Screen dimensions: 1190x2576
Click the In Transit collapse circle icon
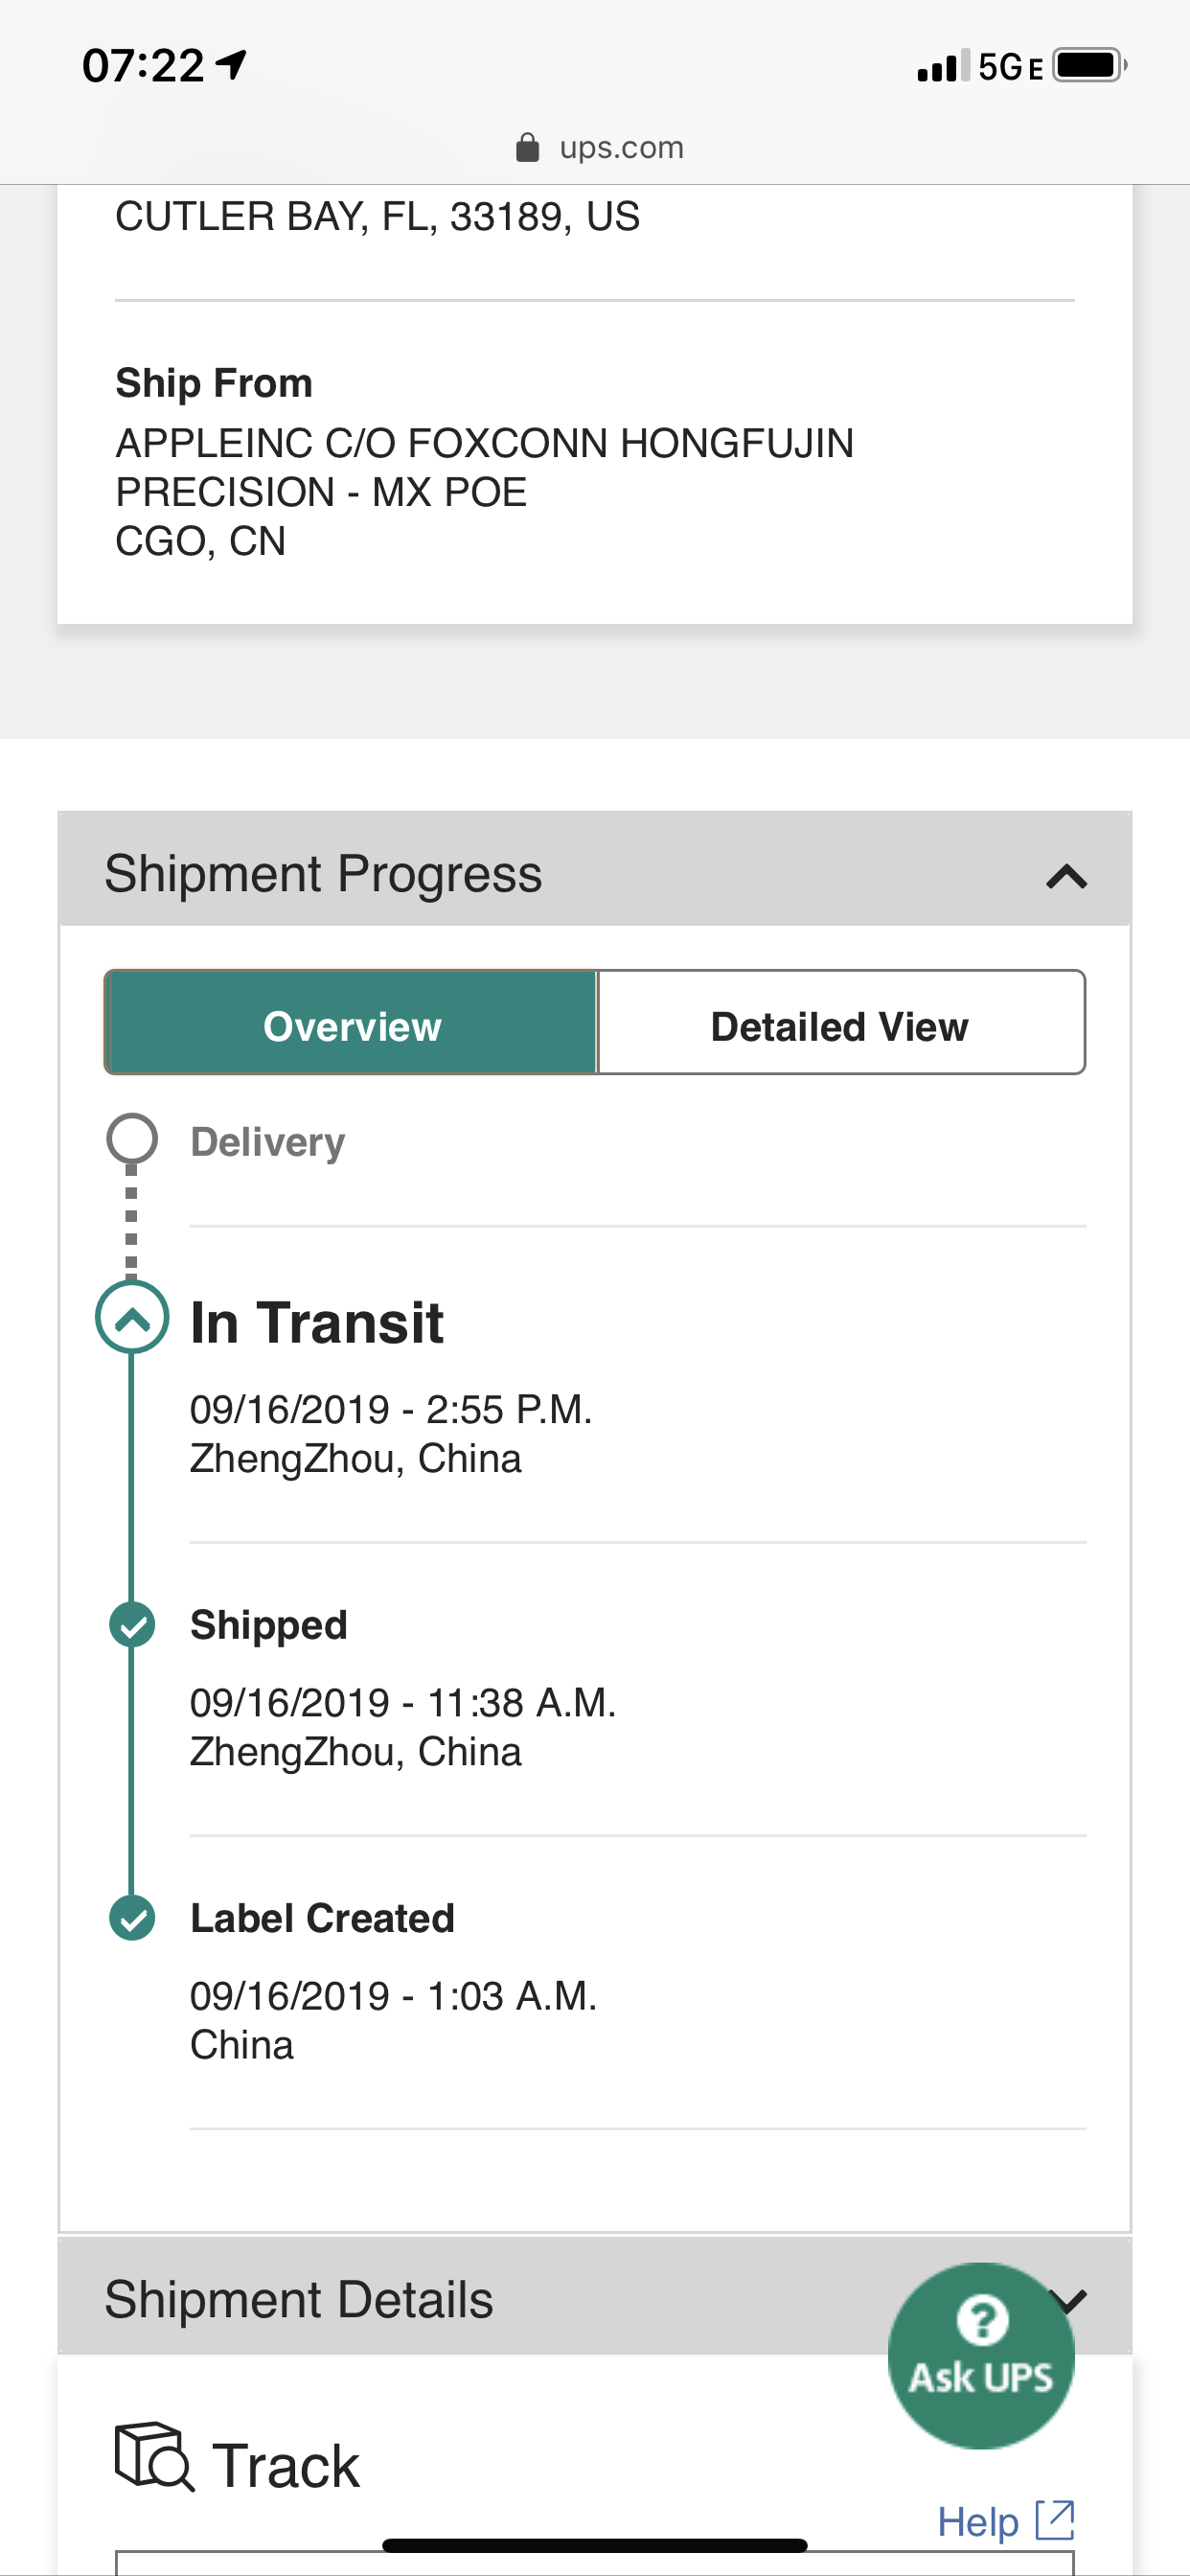[x=132, y=1318]
